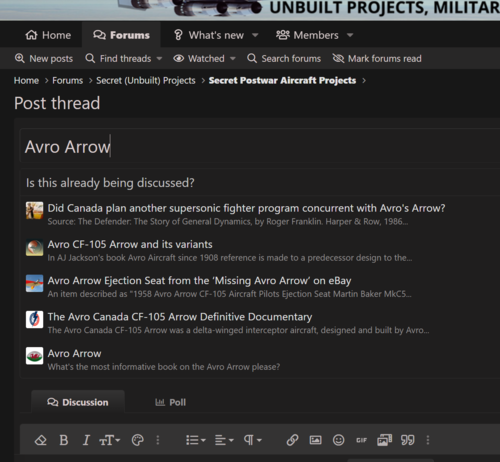The width and height of the screenshot is (500, 462).
Task: Click the eraser remove-formatting icon
Action: pos(41,440)
